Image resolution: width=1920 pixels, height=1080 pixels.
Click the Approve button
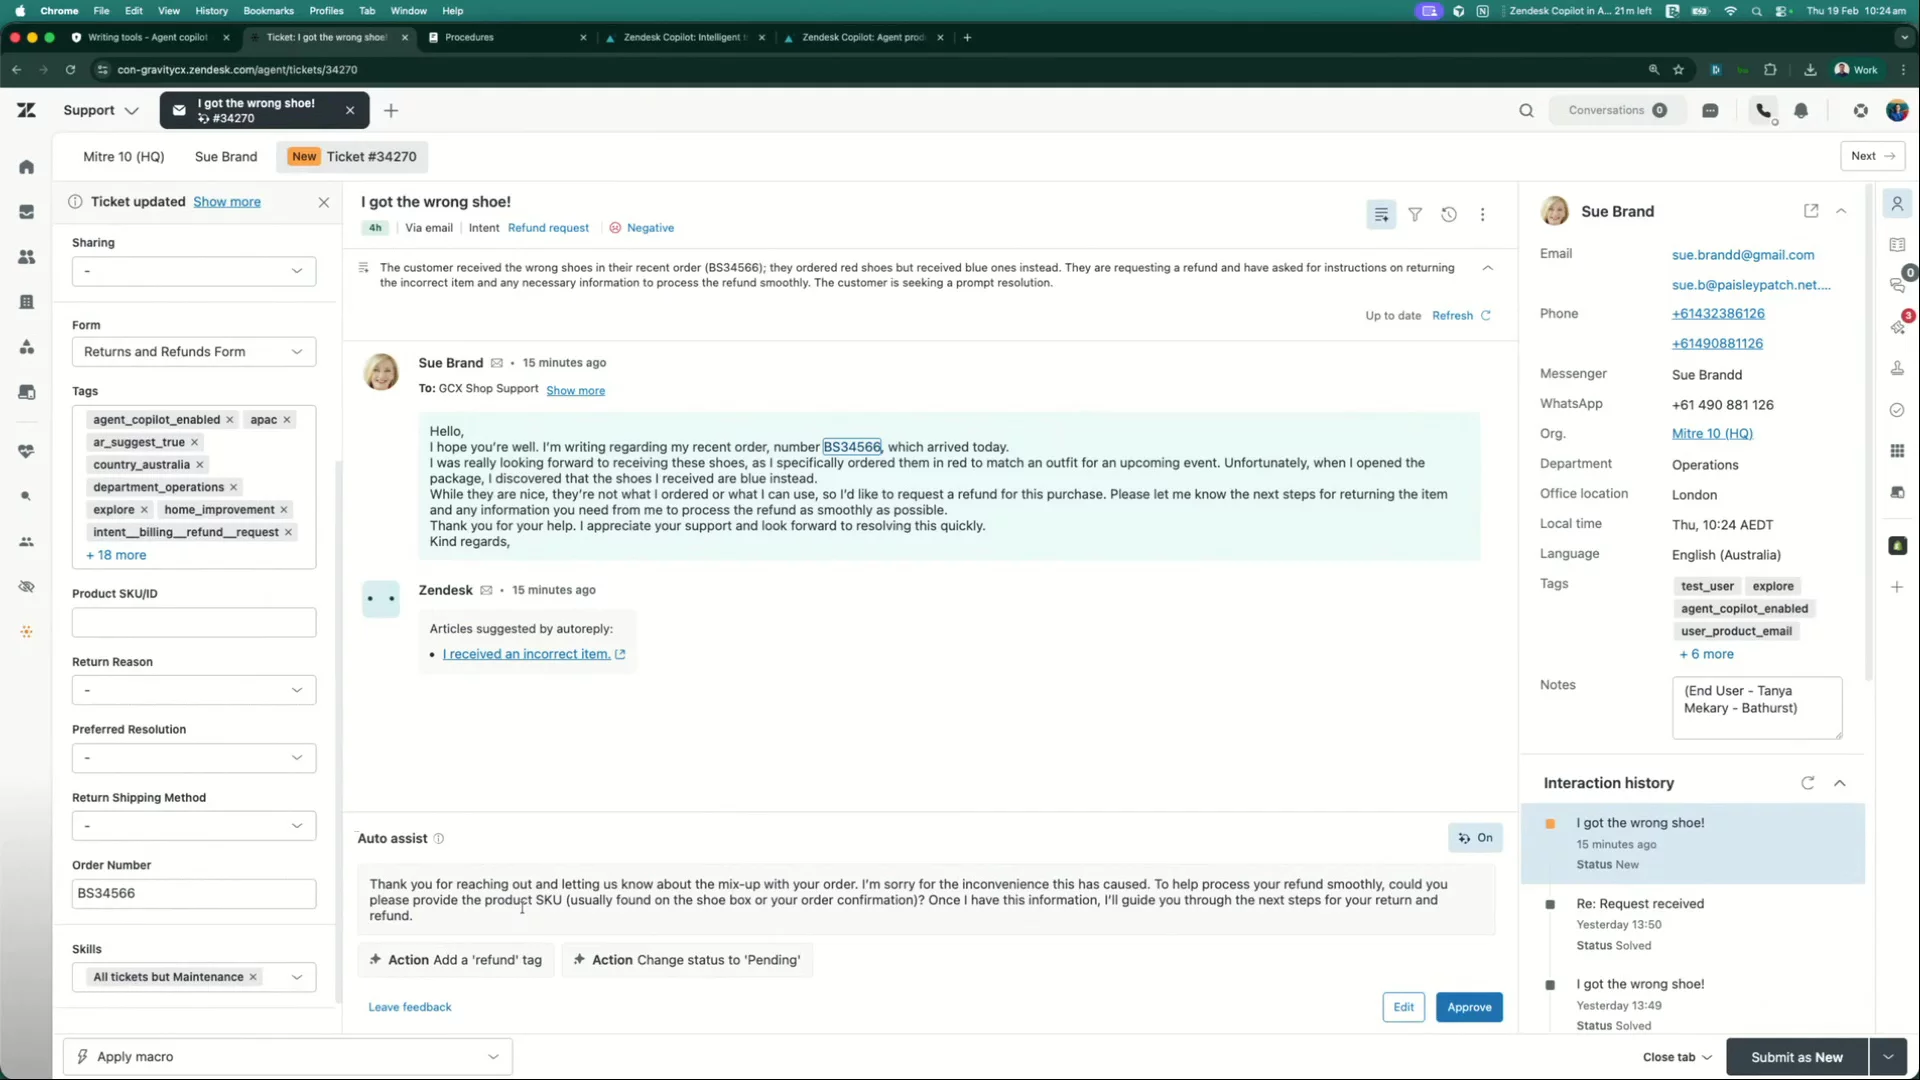pos(1469,1007)
